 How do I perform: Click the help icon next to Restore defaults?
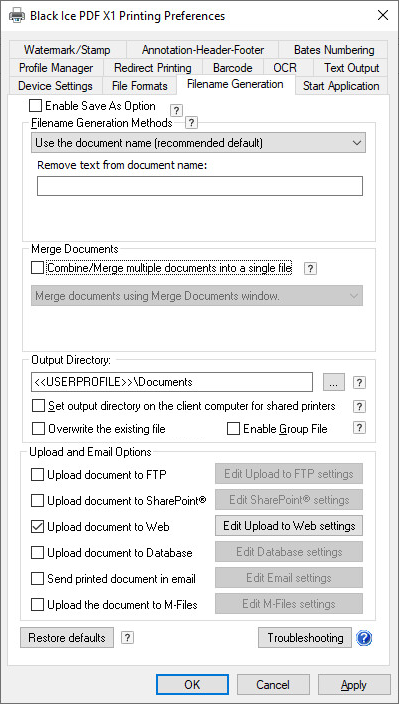(127, 638)
